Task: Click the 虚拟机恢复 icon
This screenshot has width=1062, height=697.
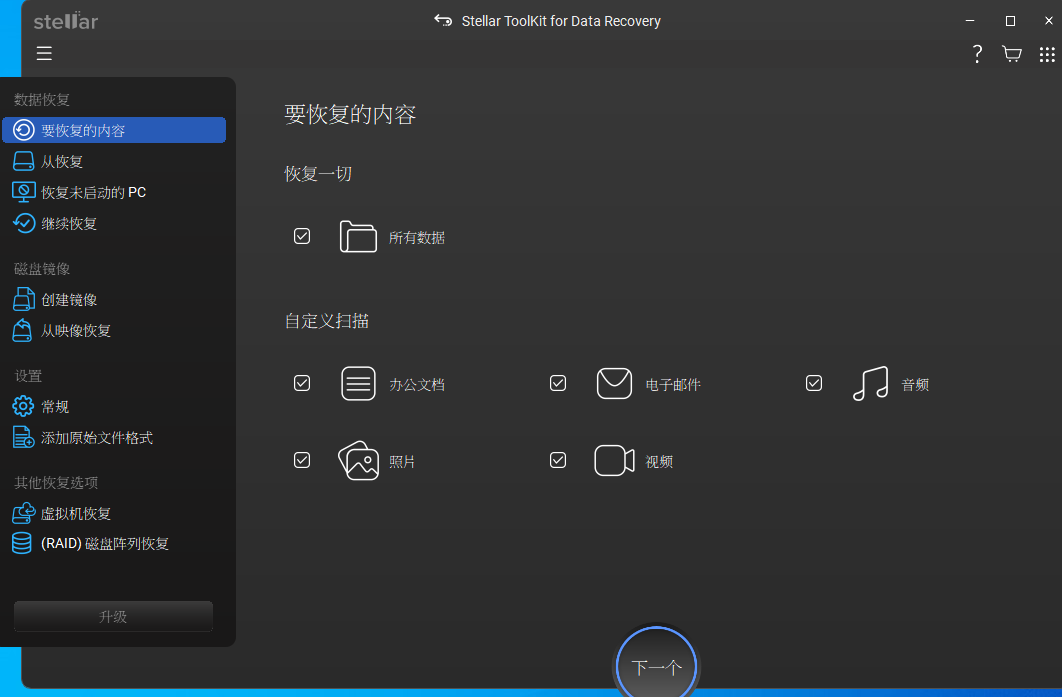Action: point(24,513)
